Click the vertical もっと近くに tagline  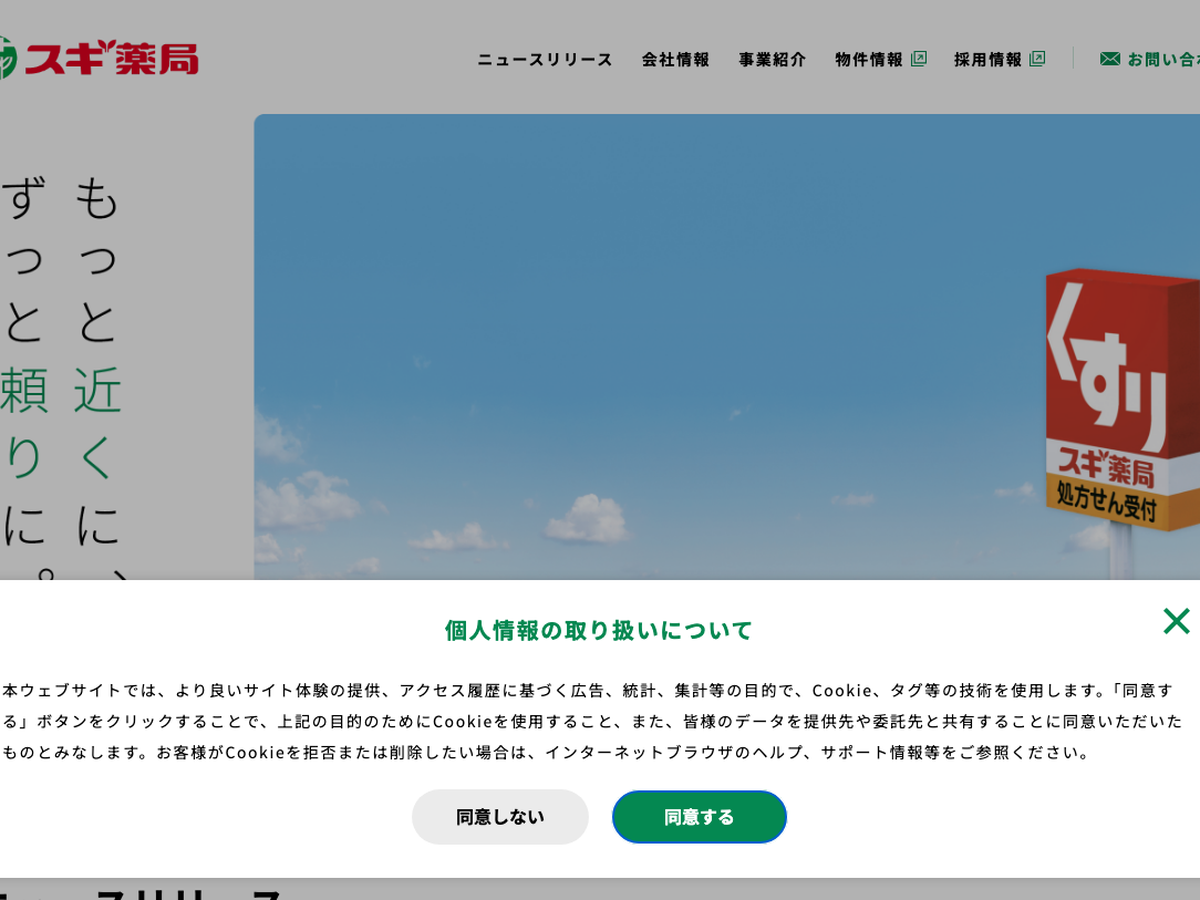[x=97, y=360]
